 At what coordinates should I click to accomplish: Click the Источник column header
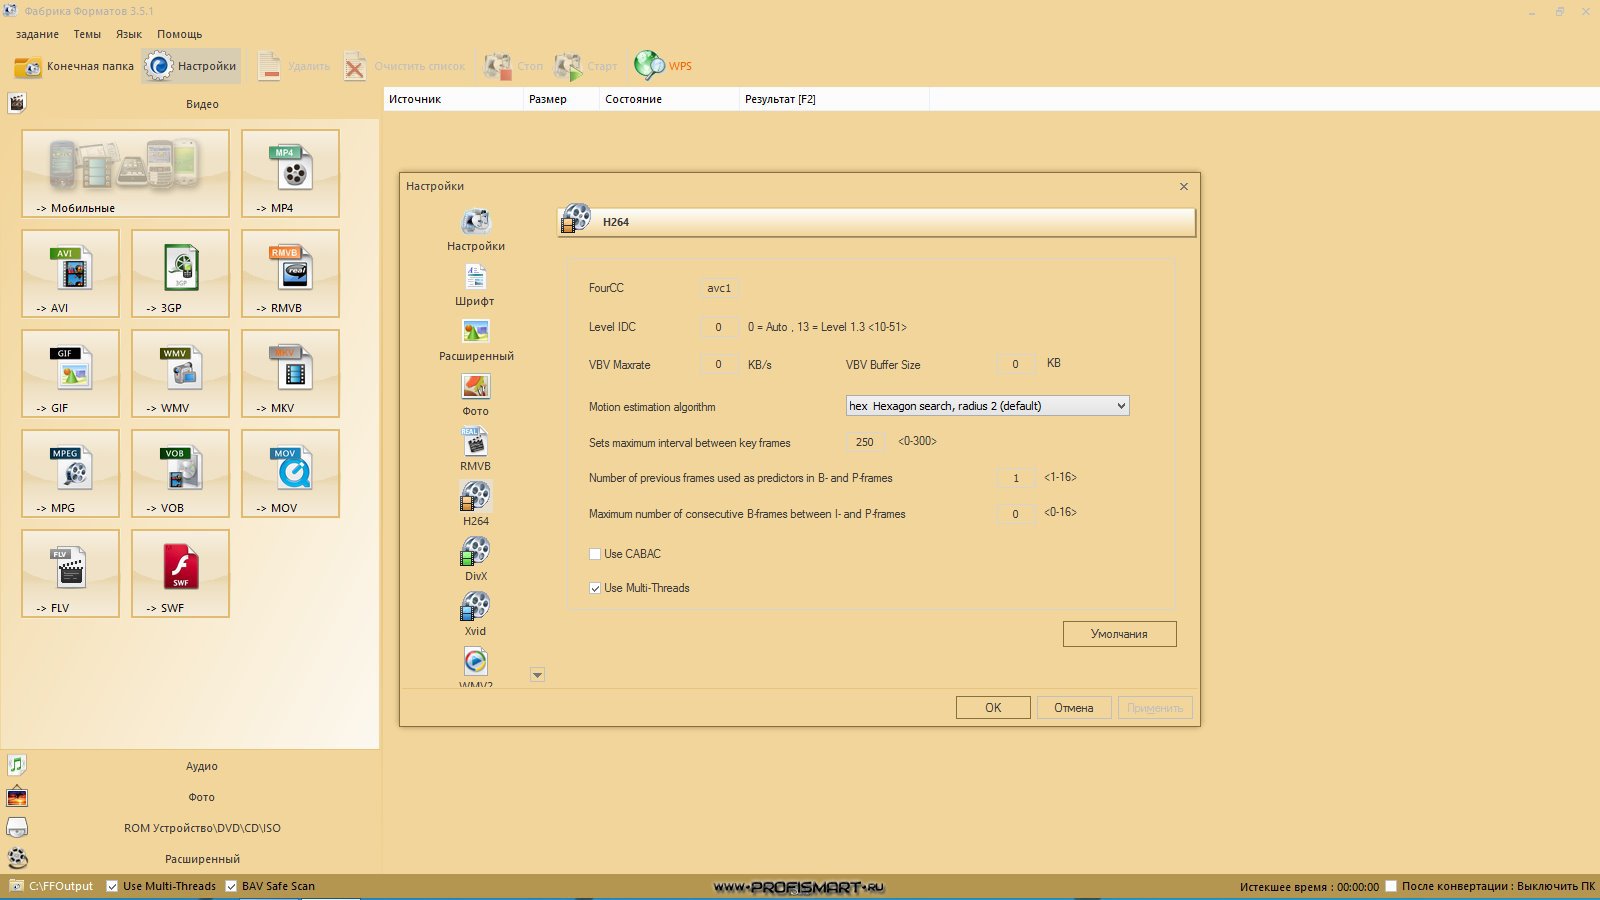[x=453, y=99]
